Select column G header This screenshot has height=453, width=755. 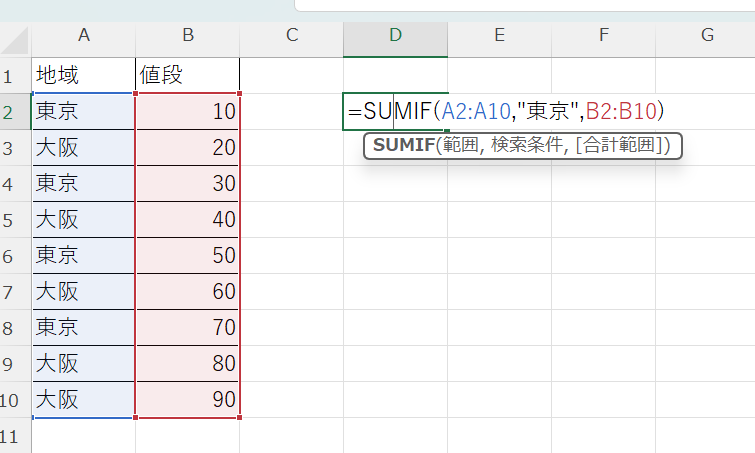(707, 36)
